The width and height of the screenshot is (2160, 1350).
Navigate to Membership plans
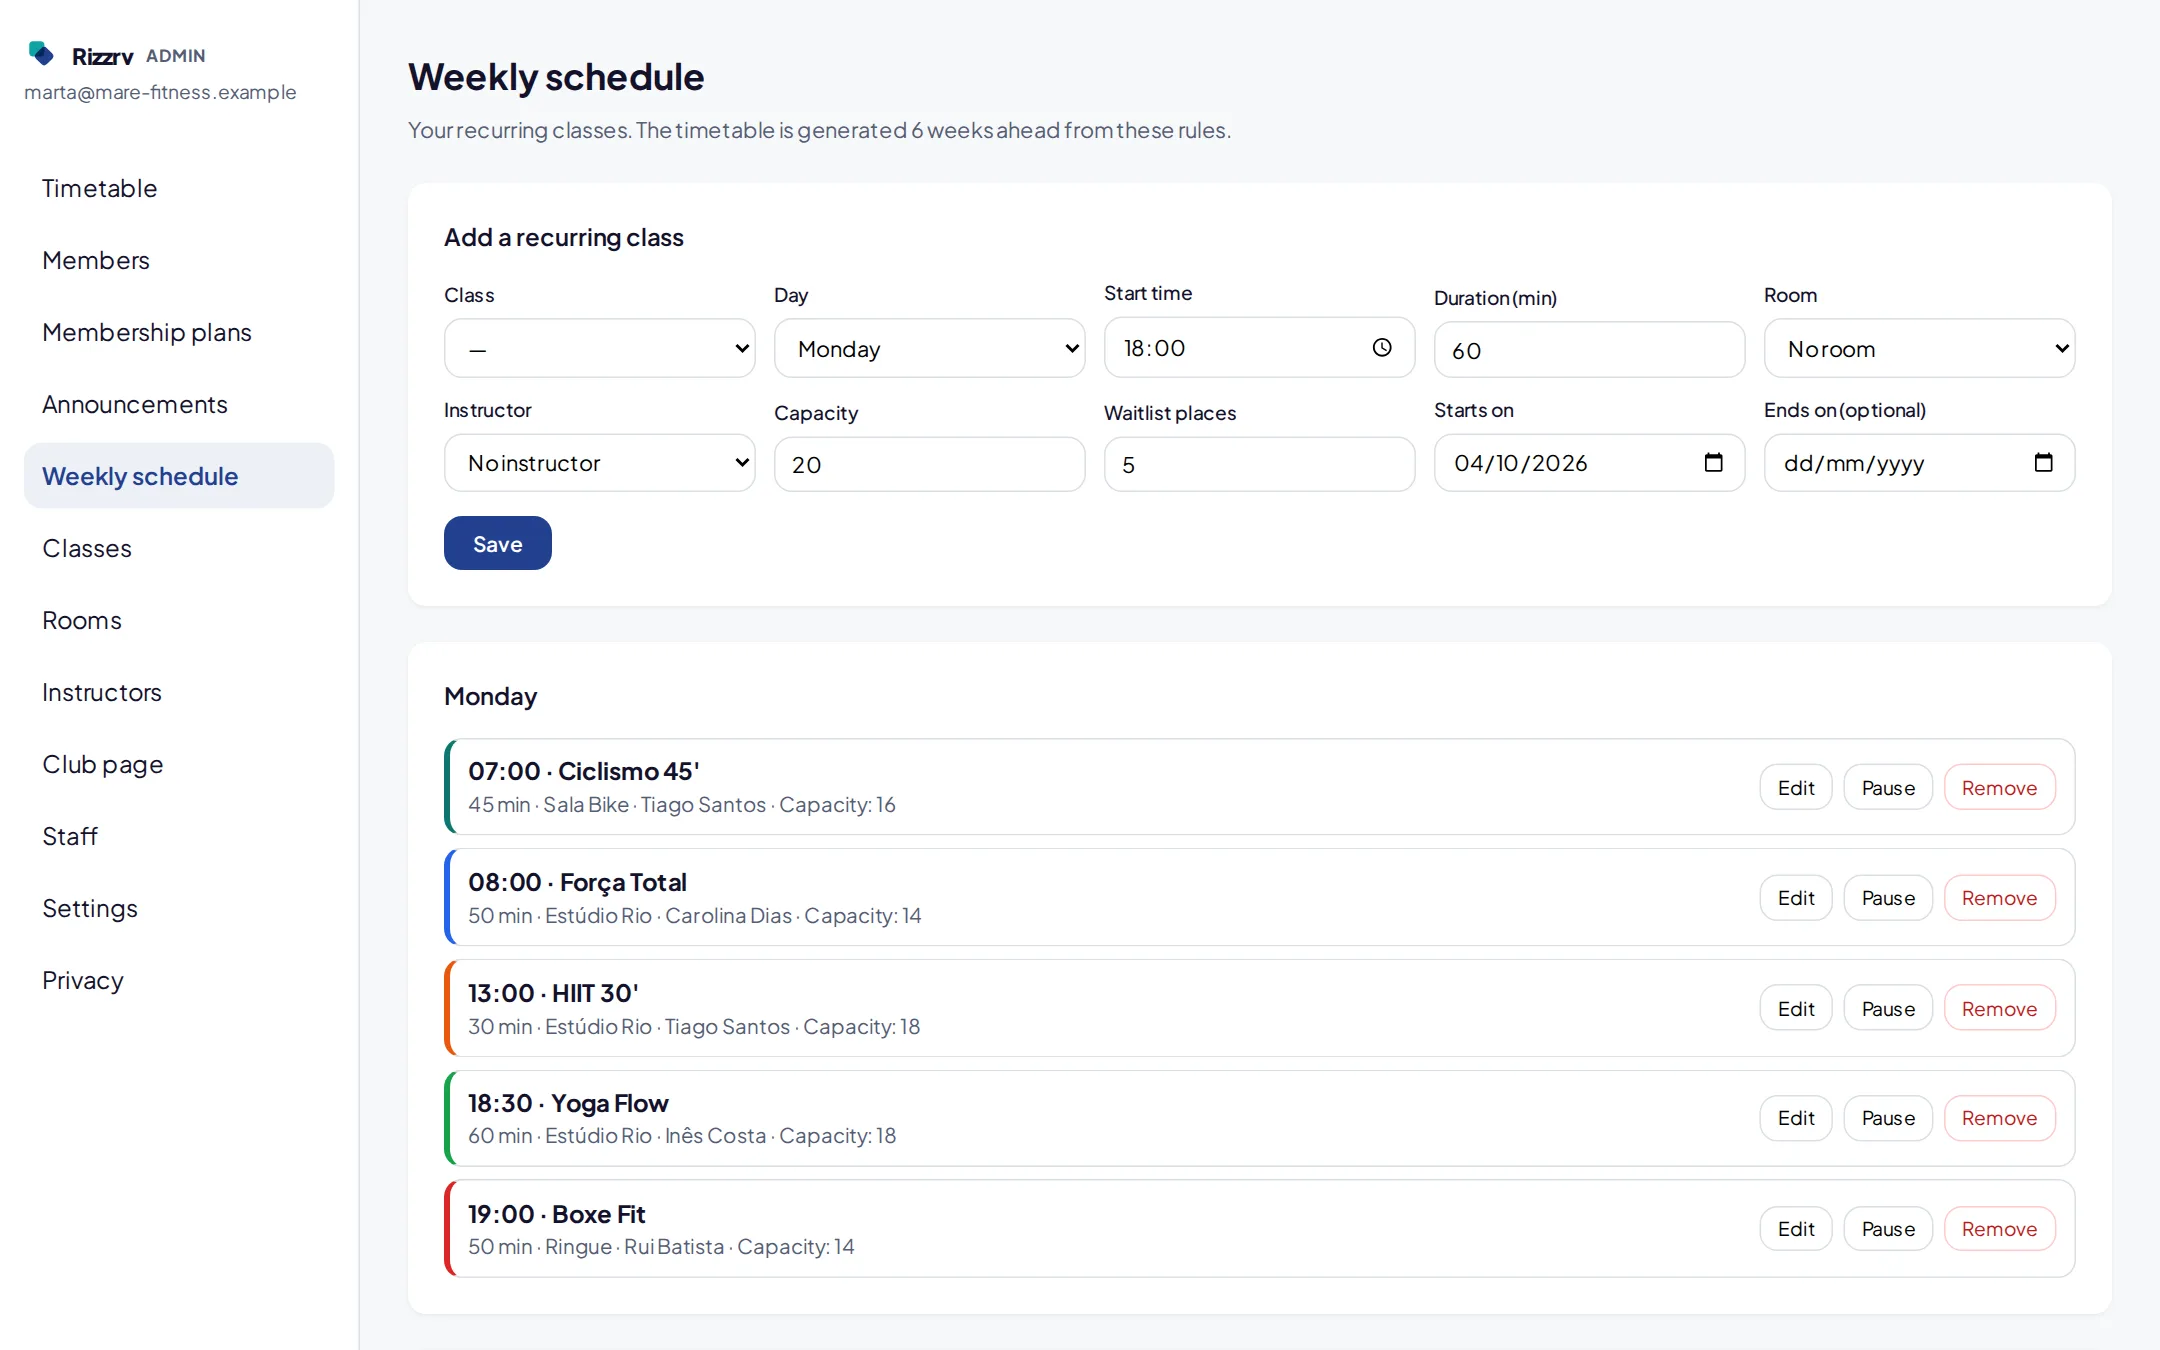[179, 332]
